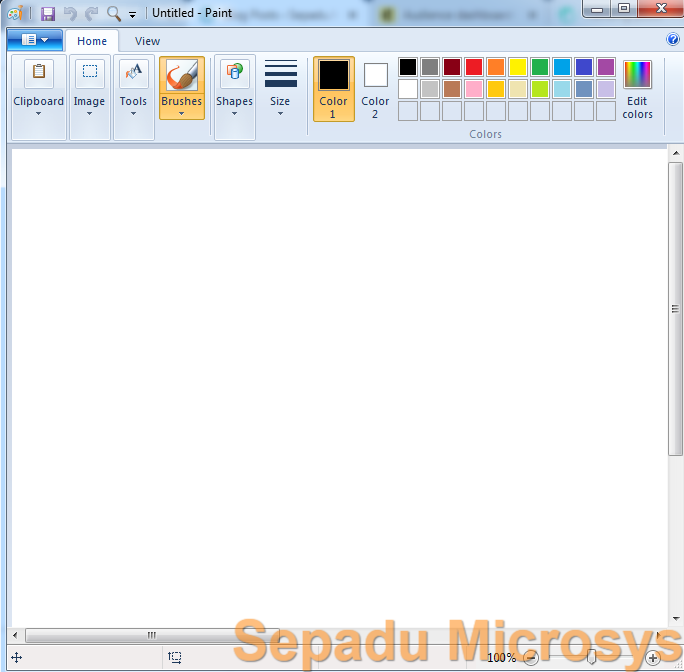Pick the turquoise blue palette swatch
Screen dimensions: 684x672
pos(562,67)
